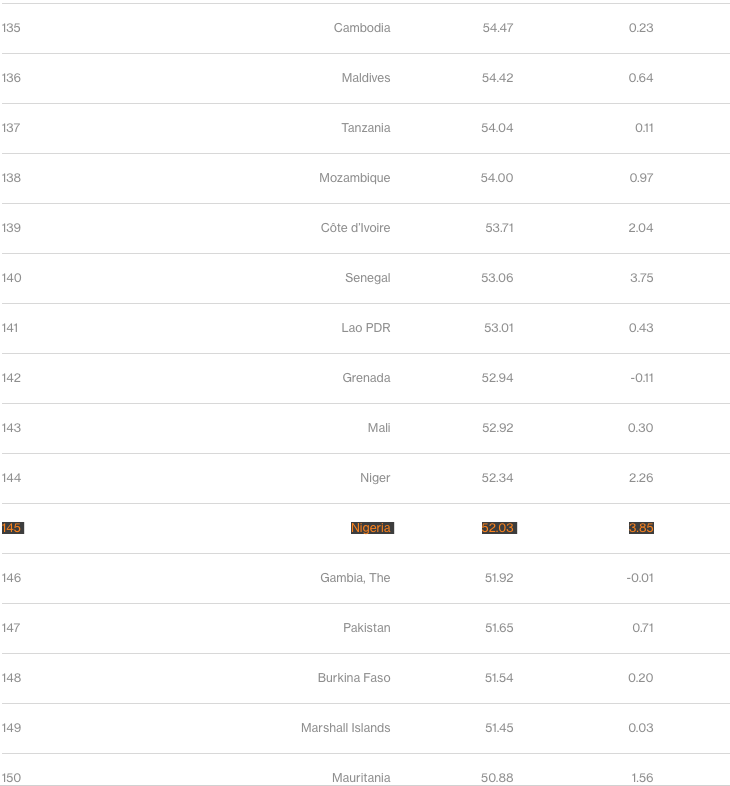
Task: Click Tanzania in the country column
Action: click(x=366, y=128)
